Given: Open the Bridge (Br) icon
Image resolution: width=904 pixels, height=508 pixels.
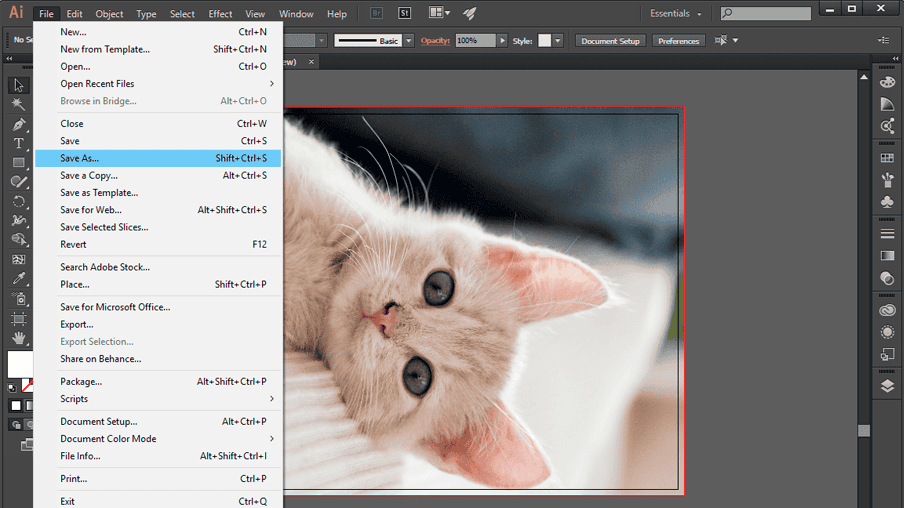Looking at the screenshot, I should point(375,14).
